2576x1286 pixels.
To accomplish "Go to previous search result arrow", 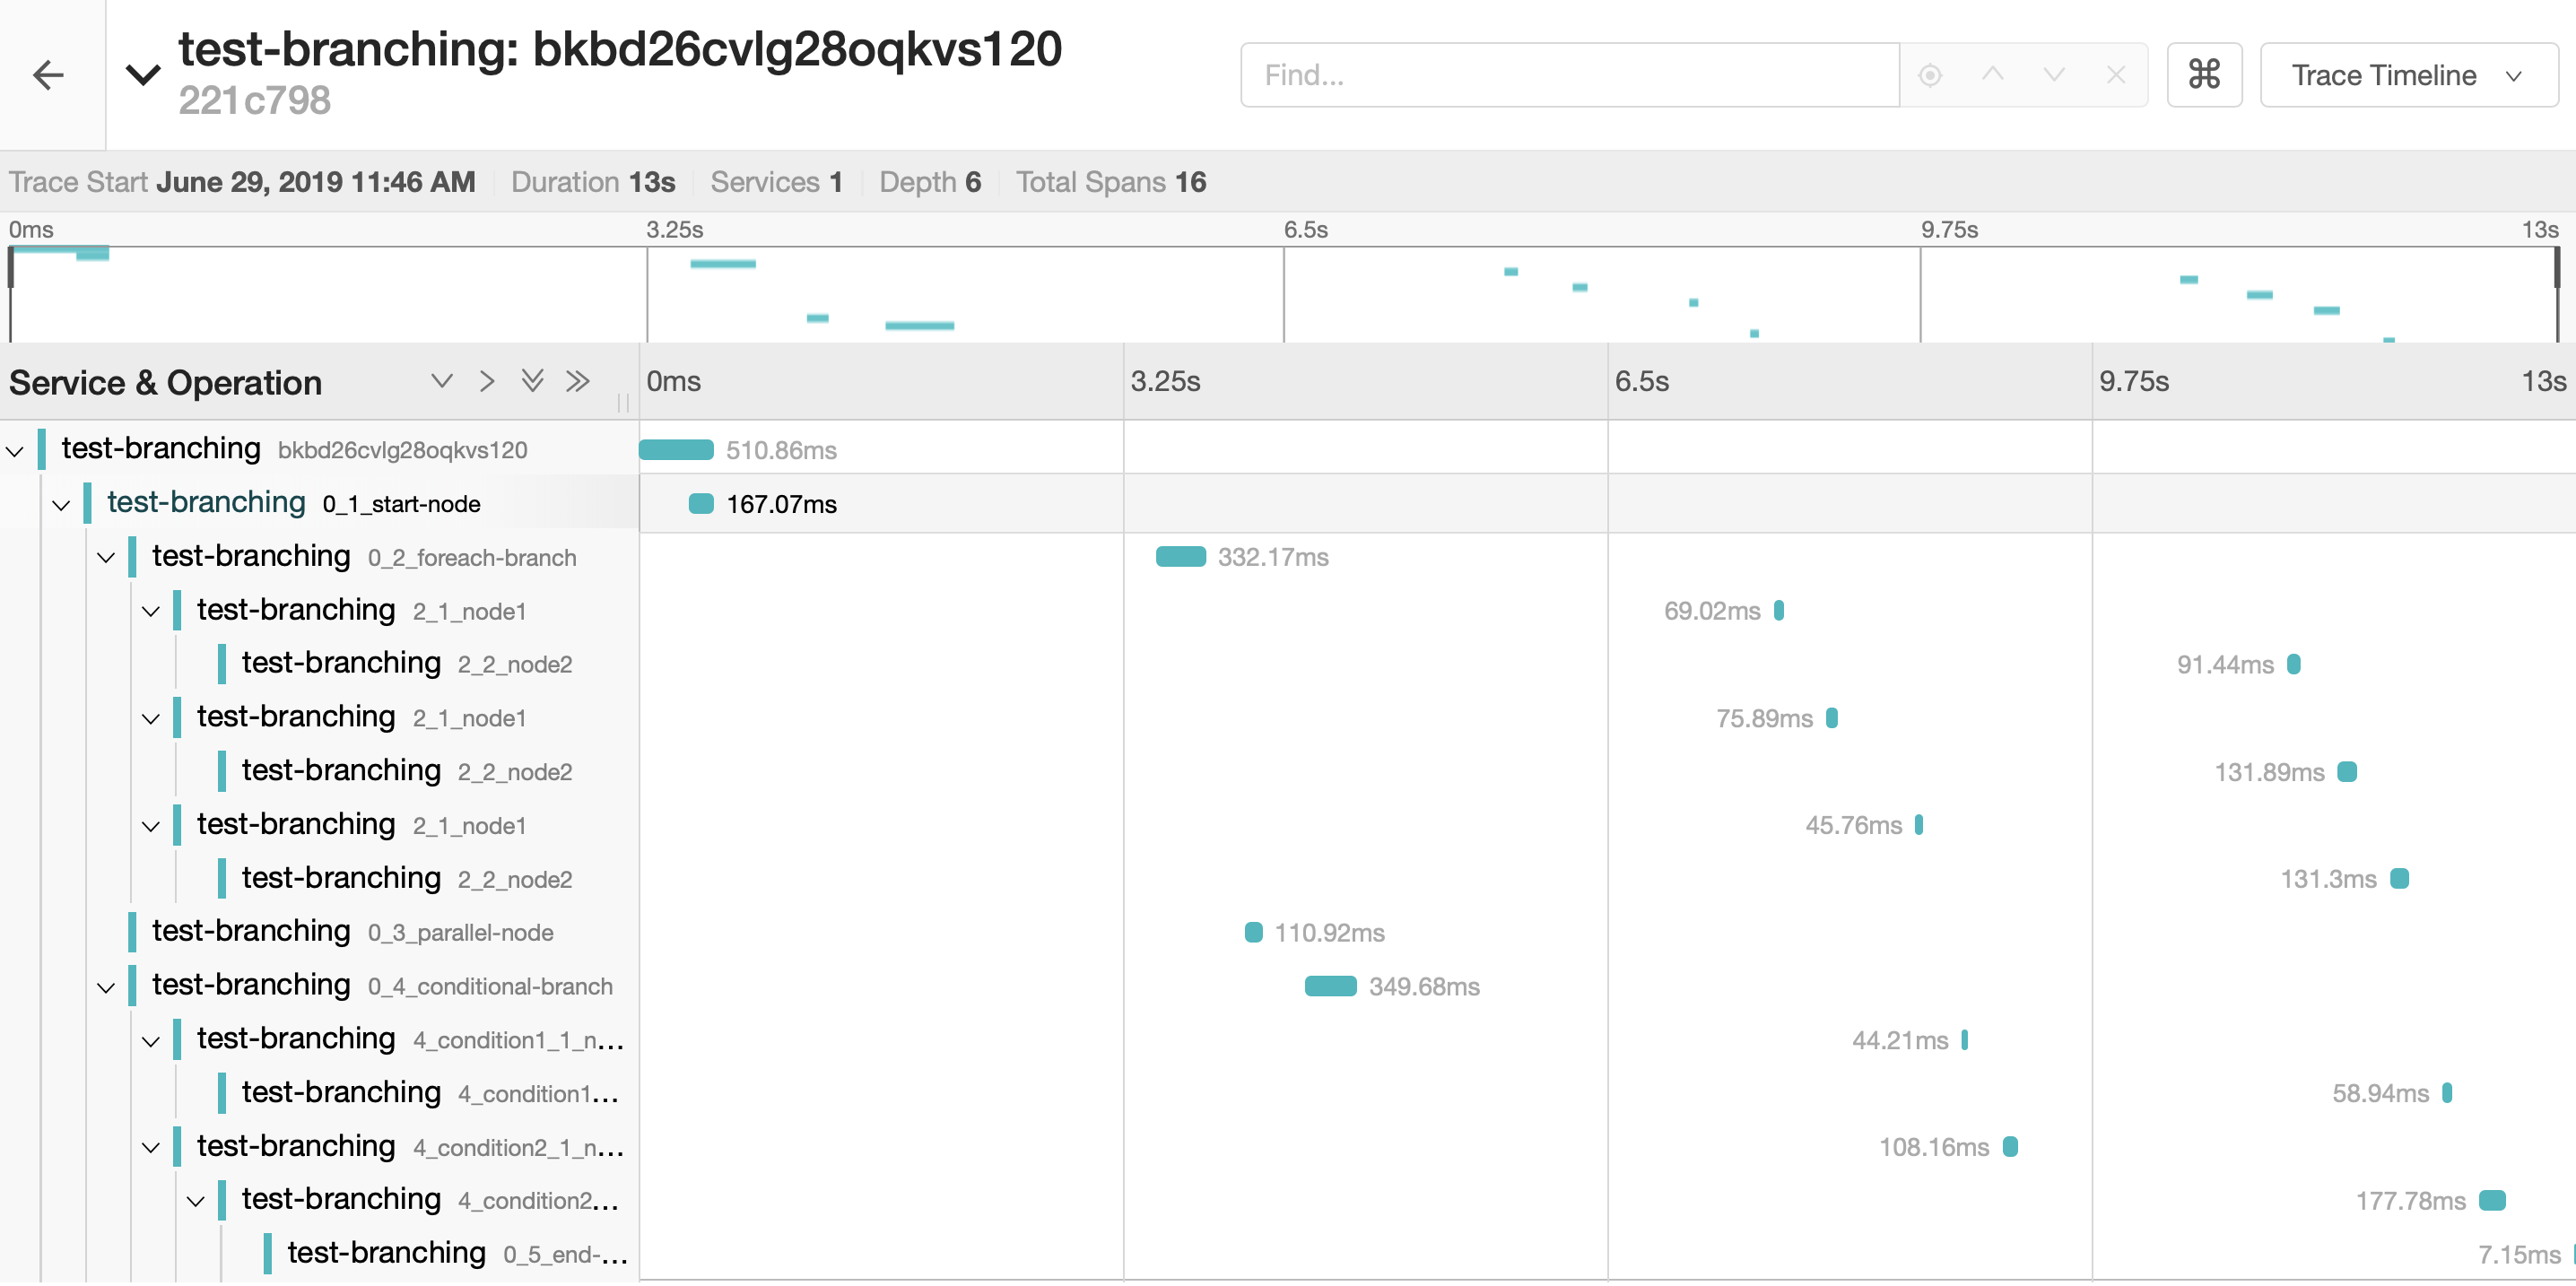I will 1992,75.
